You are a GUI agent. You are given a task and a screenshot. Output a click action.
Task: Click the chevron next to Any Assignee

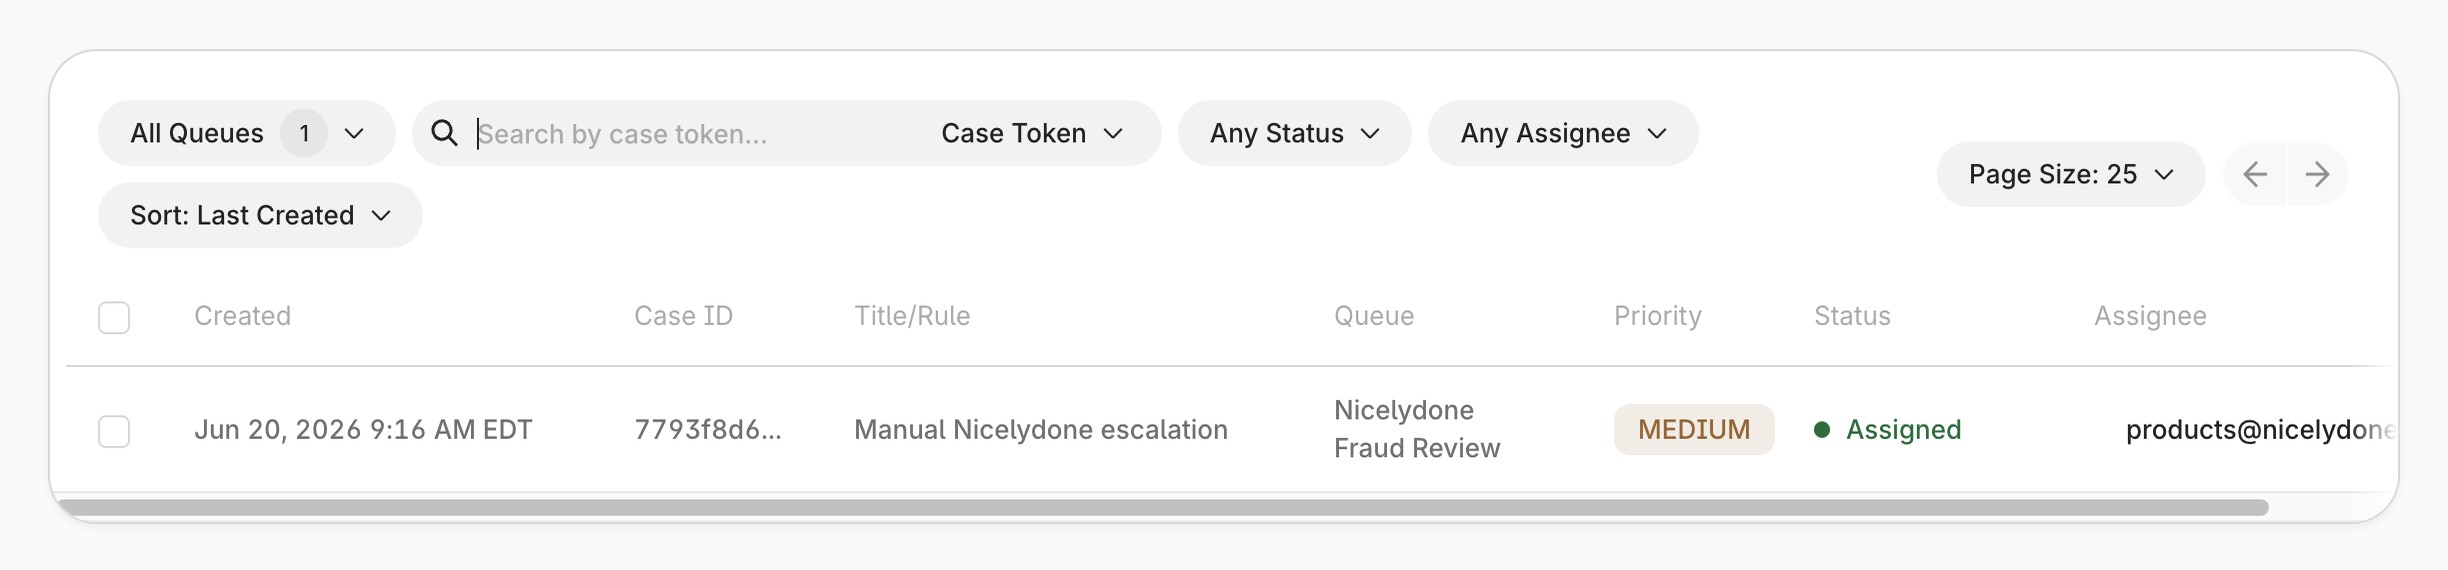1657,133
